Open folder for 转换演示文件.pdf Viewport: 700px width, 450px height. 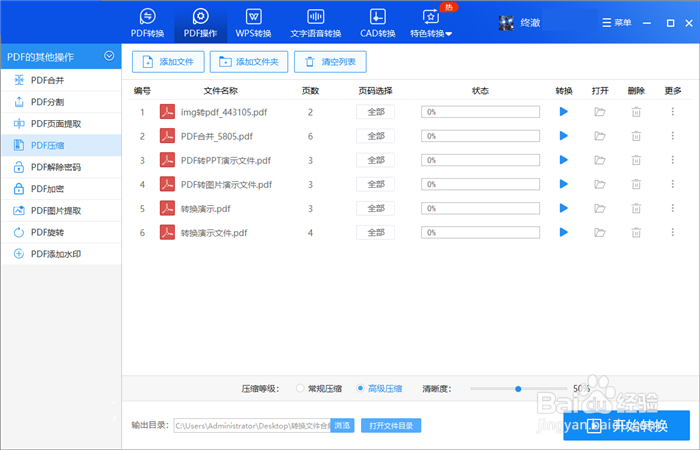click(x=600, y=232)
